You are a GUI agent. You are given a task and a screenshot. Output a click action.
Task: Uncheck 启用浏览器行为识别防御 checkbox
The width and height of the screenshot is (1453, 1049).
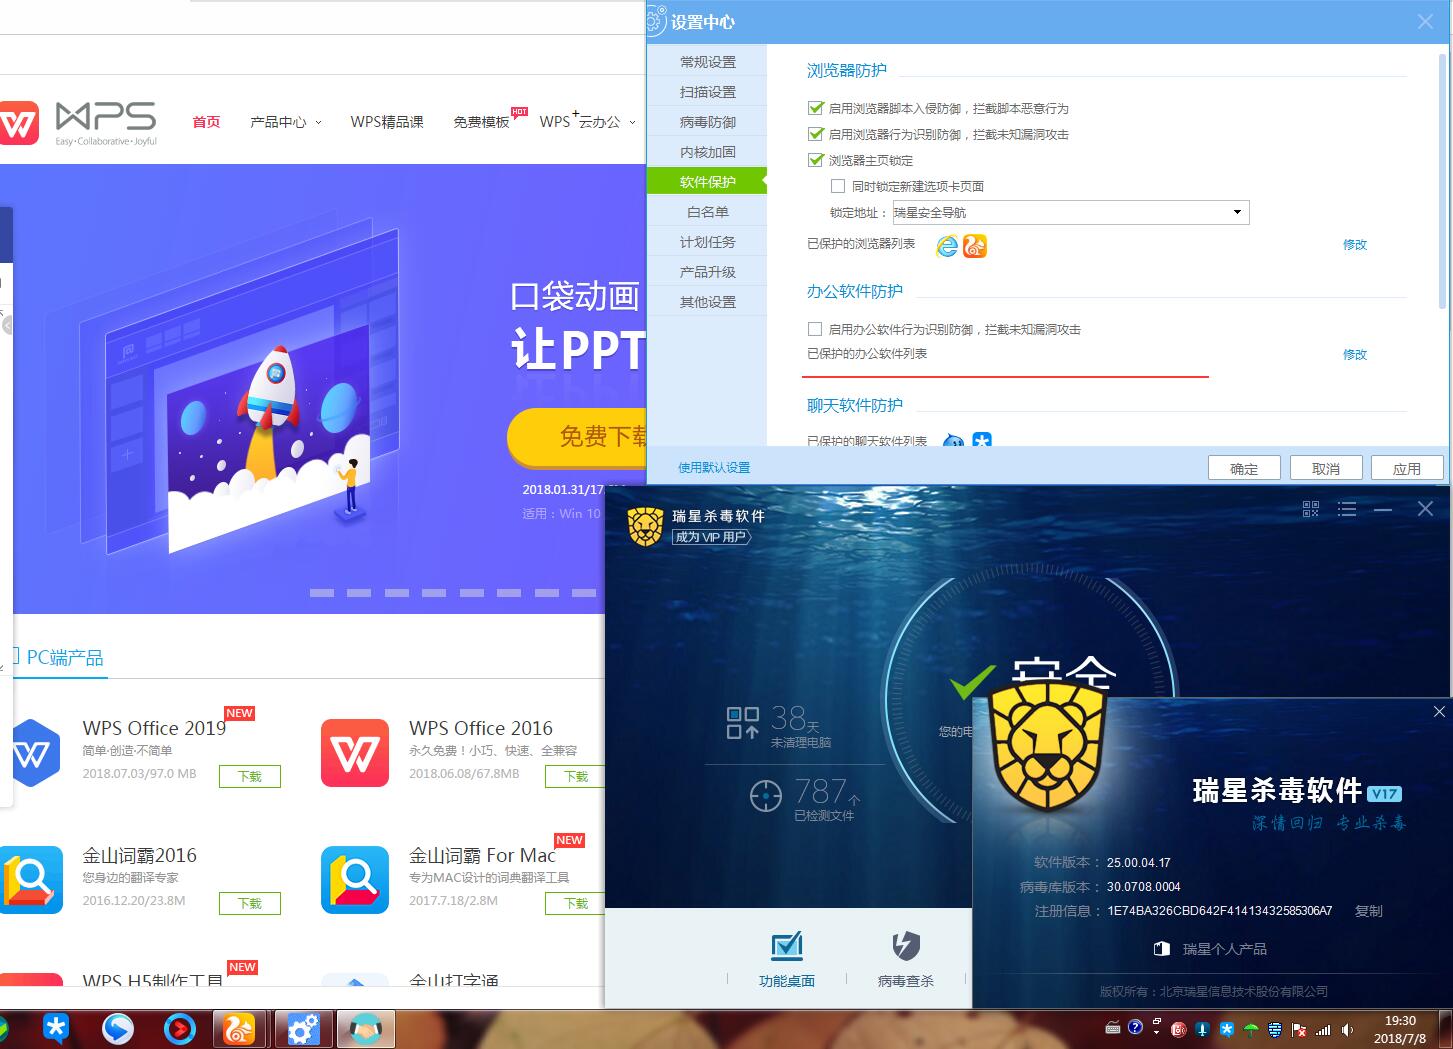click(x=815, y=134)
